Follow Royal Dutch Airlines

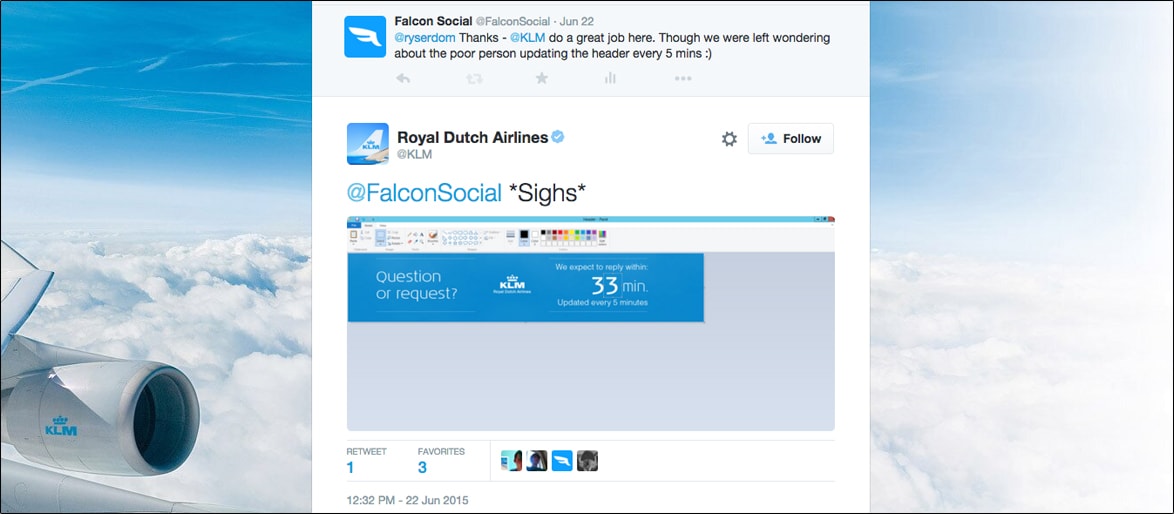[790, 139]
